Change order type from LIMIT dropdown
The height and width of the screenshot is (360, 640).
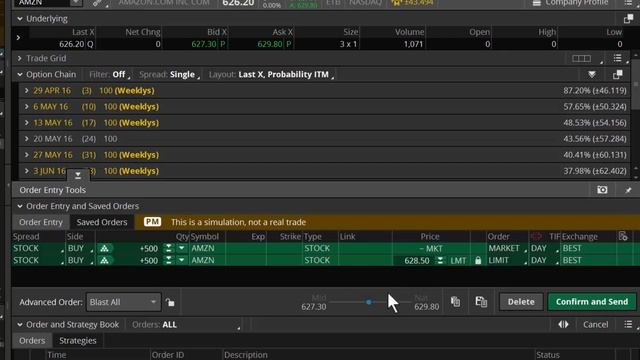507,260
